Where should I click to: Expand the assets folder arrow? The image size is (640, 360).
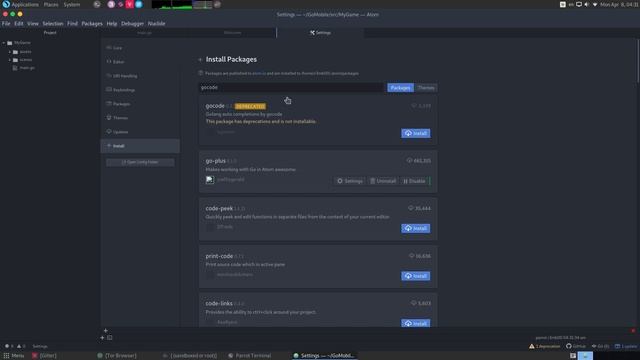click(x=10, y=52)
